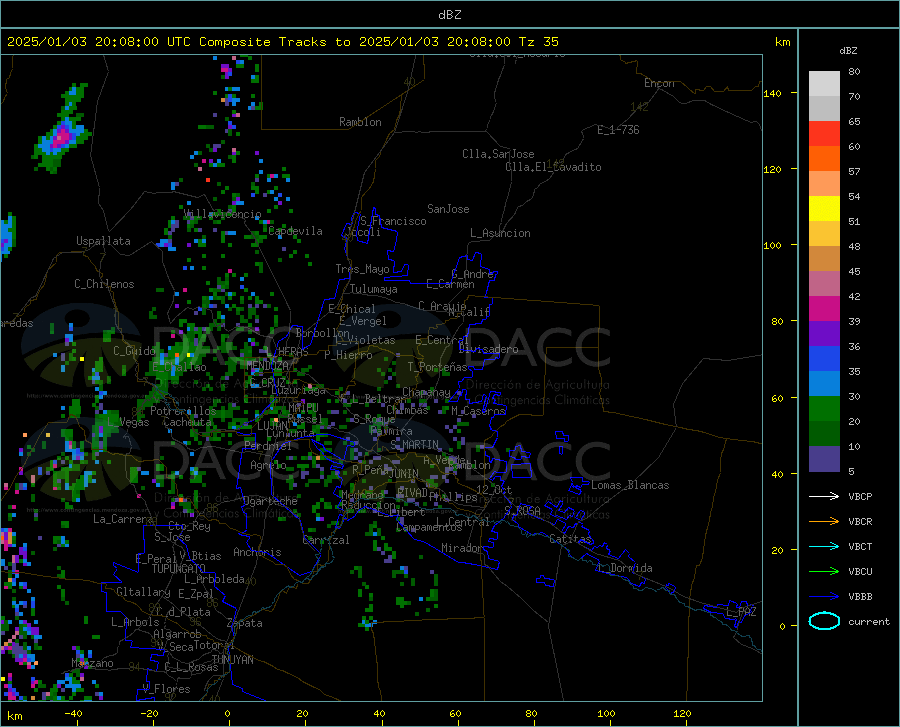Click the V_Flores map label

[166, 689]
